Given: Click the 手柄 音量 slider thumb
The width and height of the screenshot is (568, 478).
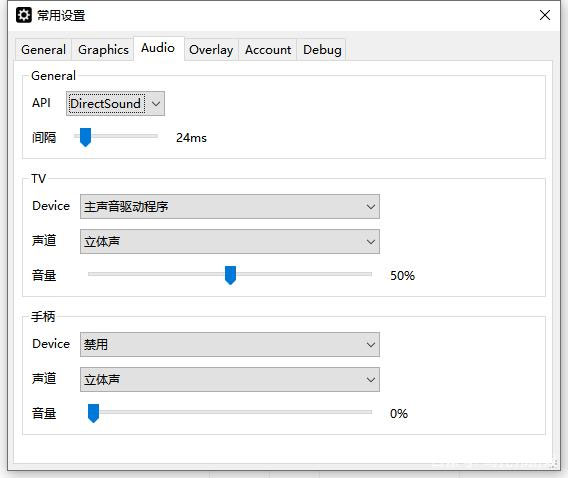Looking at the screenshot, I should [x=93, y=413].
